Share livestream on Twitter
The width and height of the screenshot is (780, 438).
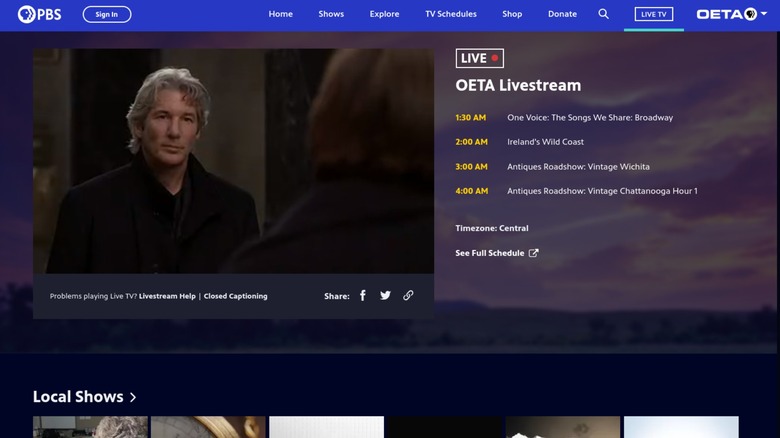386,296
